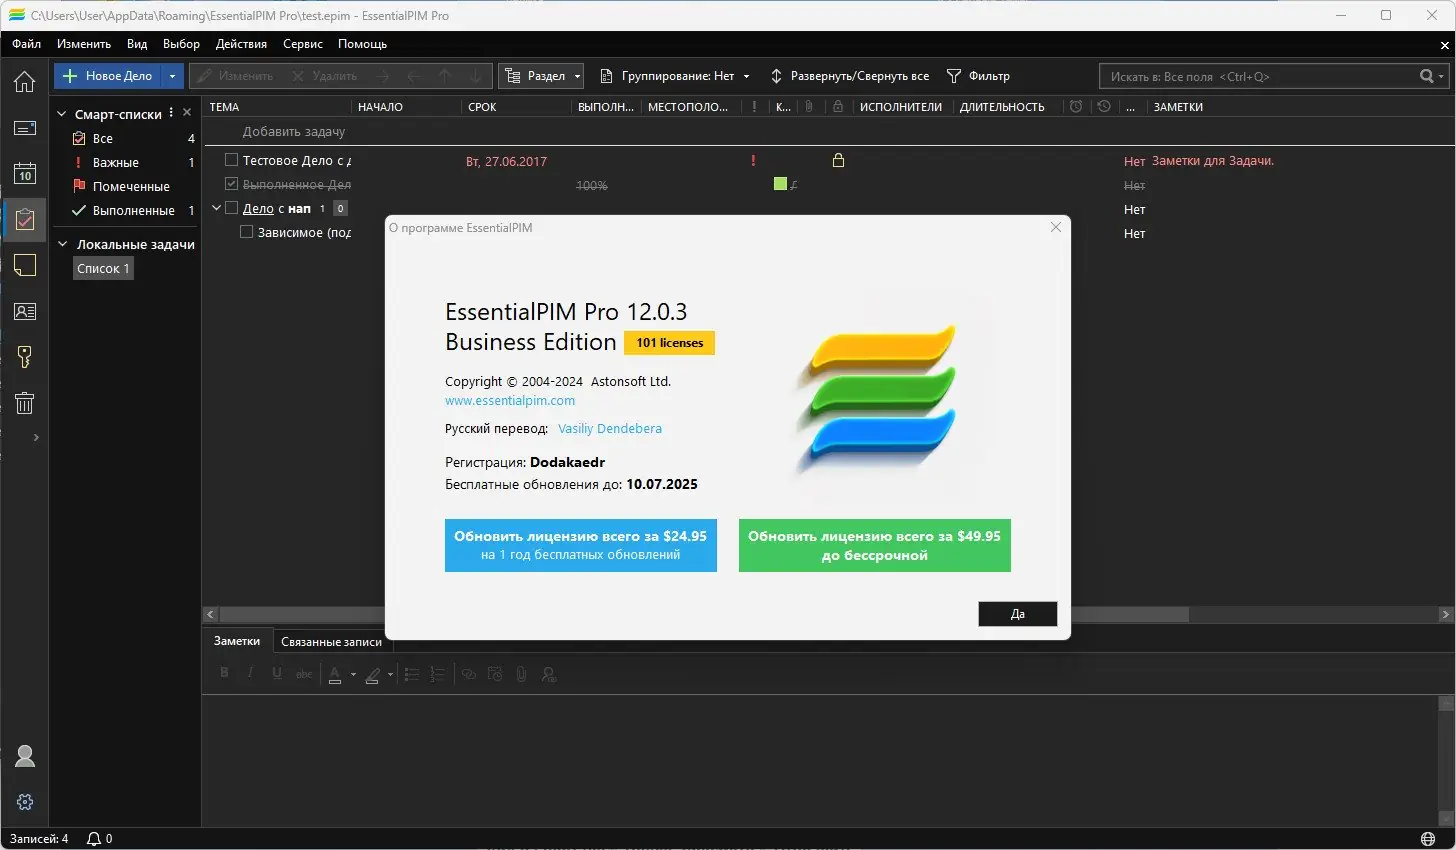Click the Новое Дело button
This screenshot has height=850, width=1456.
pyautogui.click(x=108, y=76)
